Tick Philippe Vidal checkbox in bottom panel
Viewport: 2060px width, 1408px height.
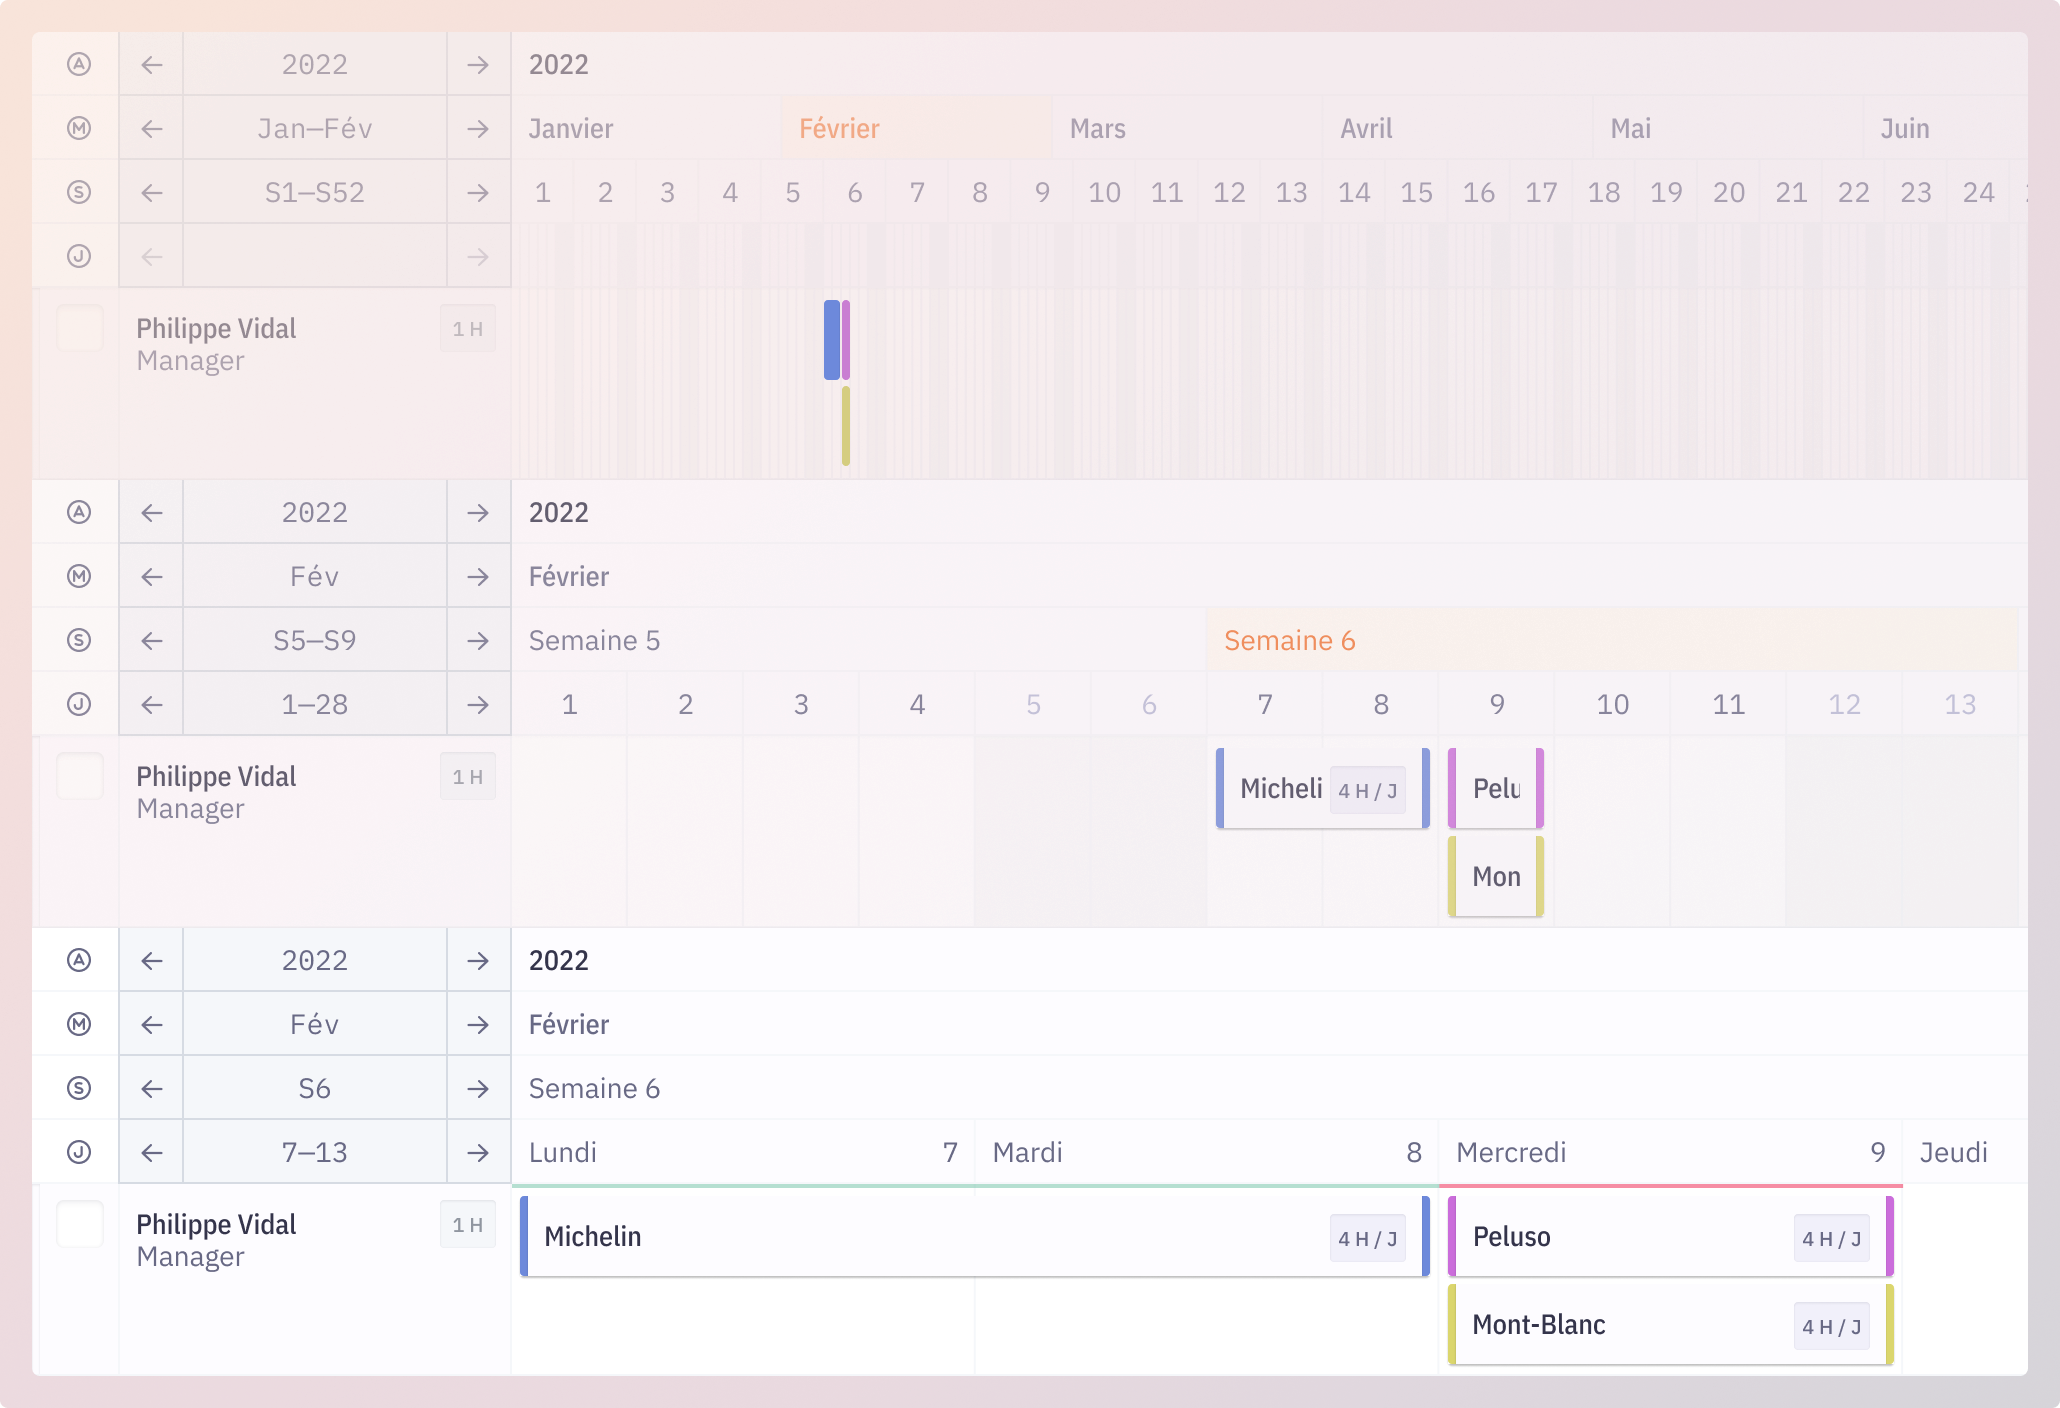click(80, 1224)
